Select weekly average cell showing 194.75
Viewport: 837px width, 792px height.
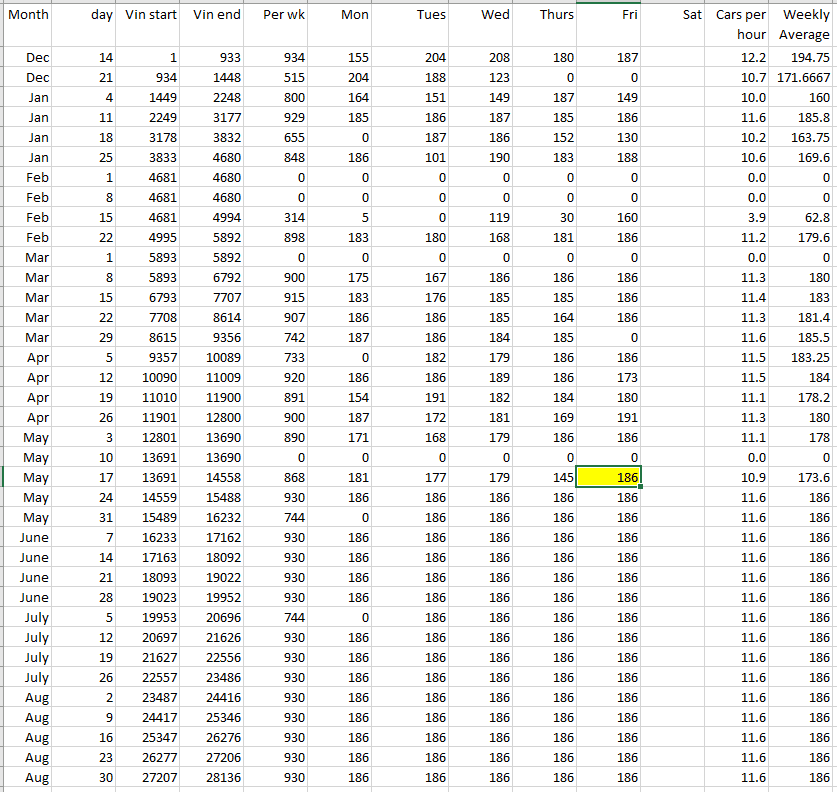click(x=804, y=58)
